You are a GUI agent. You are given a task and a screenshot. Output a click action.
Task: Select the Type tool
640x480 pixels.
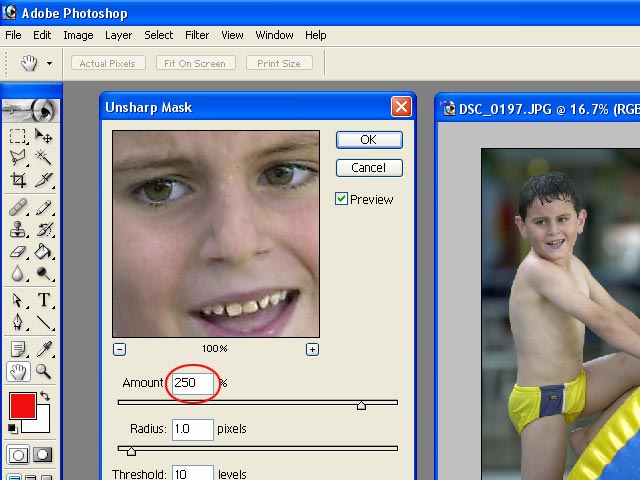(x=43, y=300)
